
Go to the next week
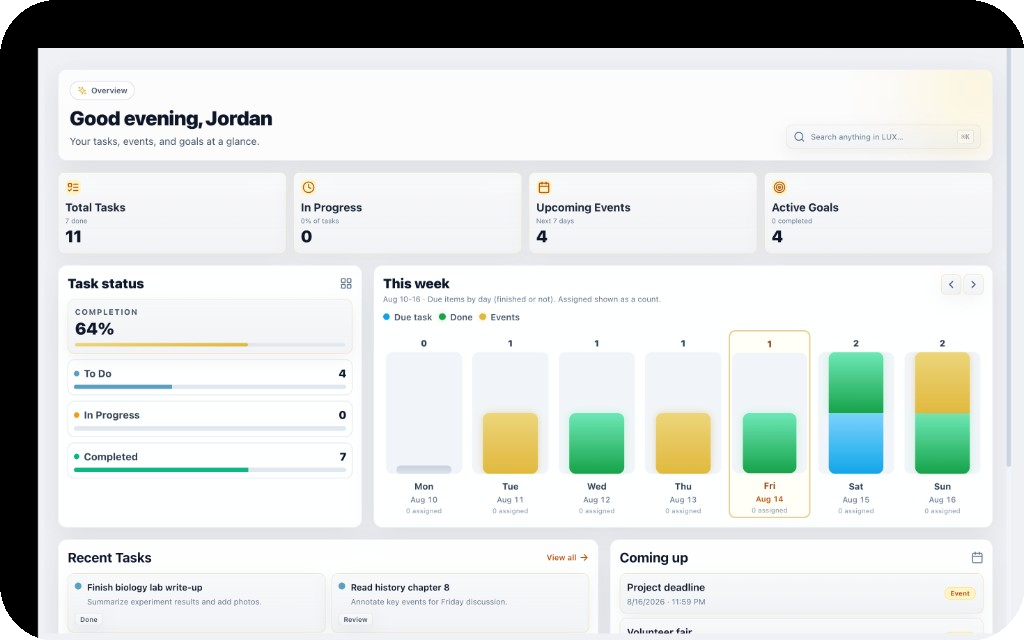973,285
